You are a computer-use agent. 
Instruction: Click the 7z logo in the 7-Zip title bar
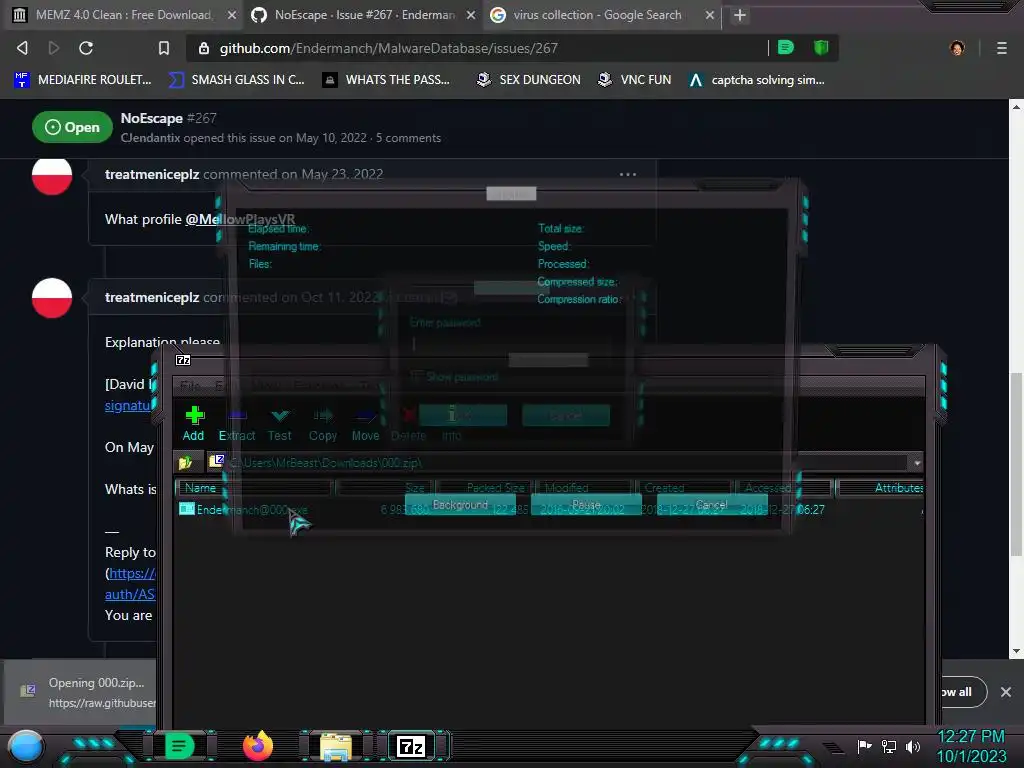click(x=184, y=360)
